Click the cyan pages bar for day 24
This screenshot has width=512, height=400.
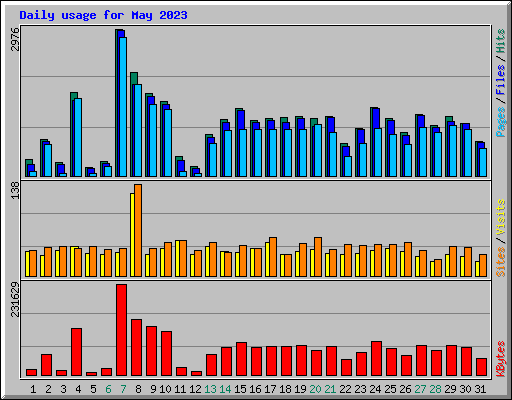(x=378, y=153)
